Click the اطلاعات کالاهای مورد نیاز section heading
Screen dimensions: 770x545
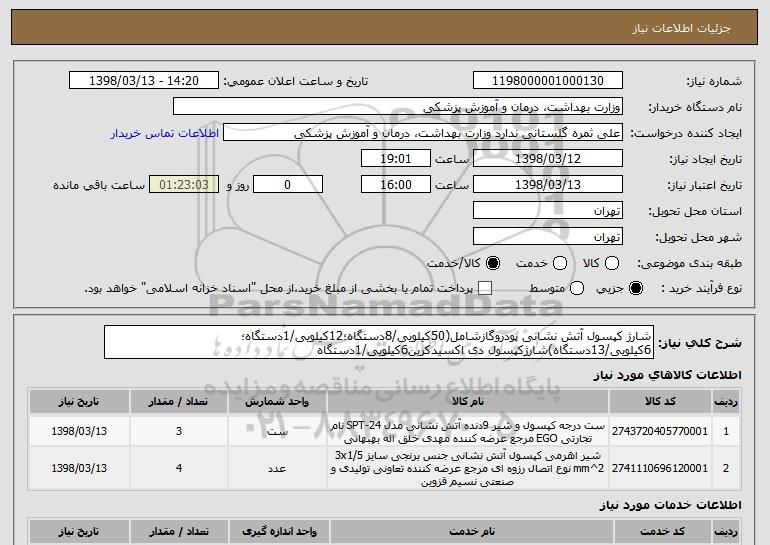pyautogui.click(x=667, y=375)
